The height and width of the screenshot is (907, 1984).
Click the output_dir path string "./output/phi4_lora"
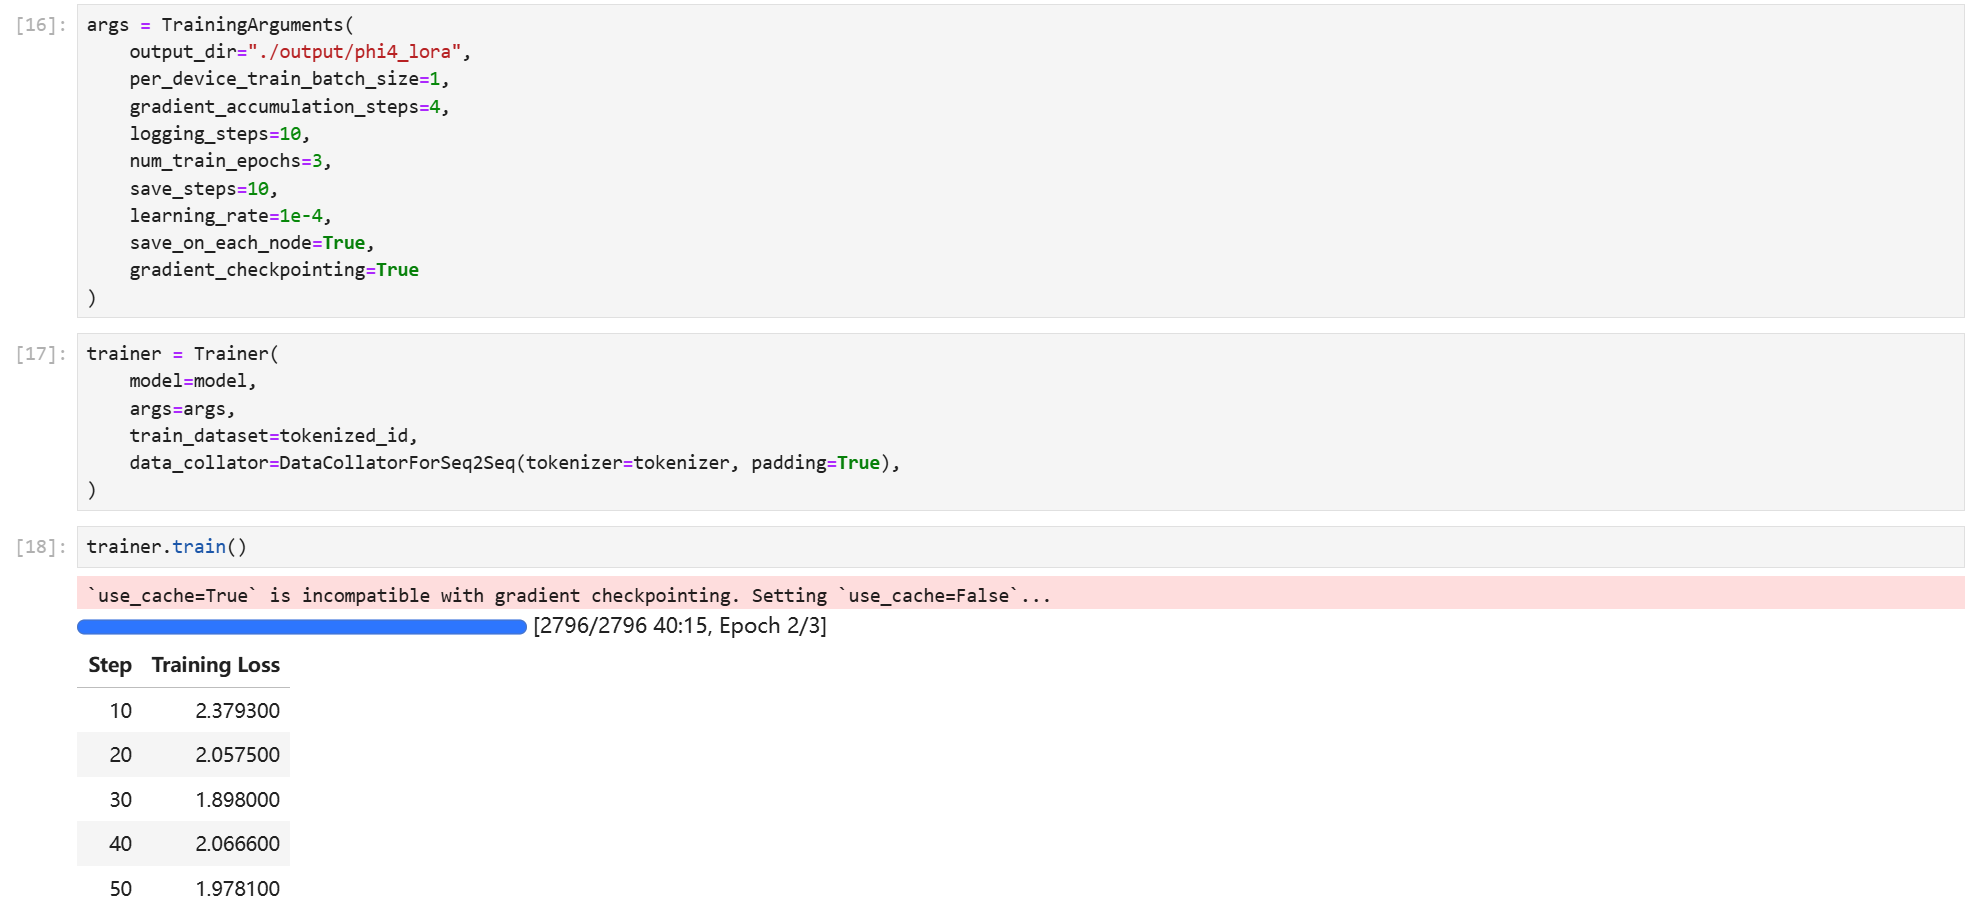[x=354, y=52]
